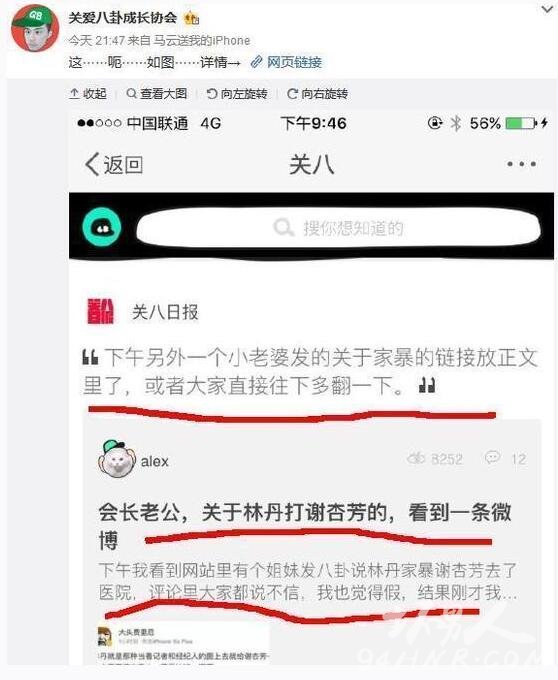The image size is (558, 680).
Task: Open the comments bubble icon showing 12
Action: point(492,458)
